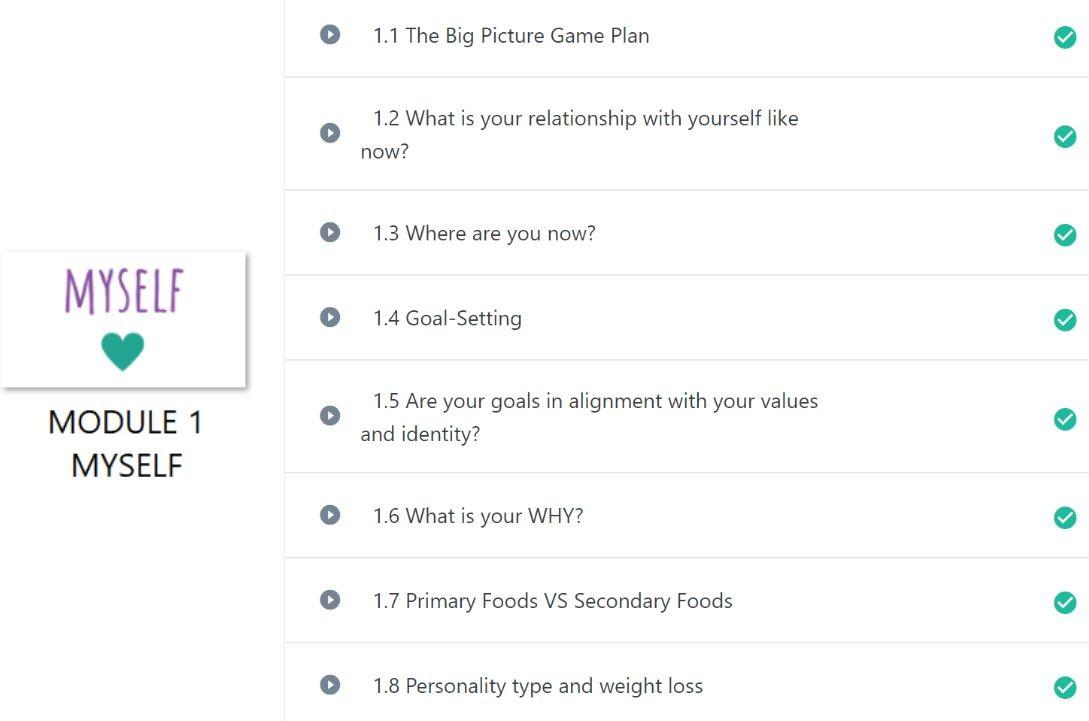Image resolution: width=1089 pixels, height=721 pixels.
Task: Click completion checkmark for 1.7 Primary Foods row
Action: click(x=1065, y=603)
